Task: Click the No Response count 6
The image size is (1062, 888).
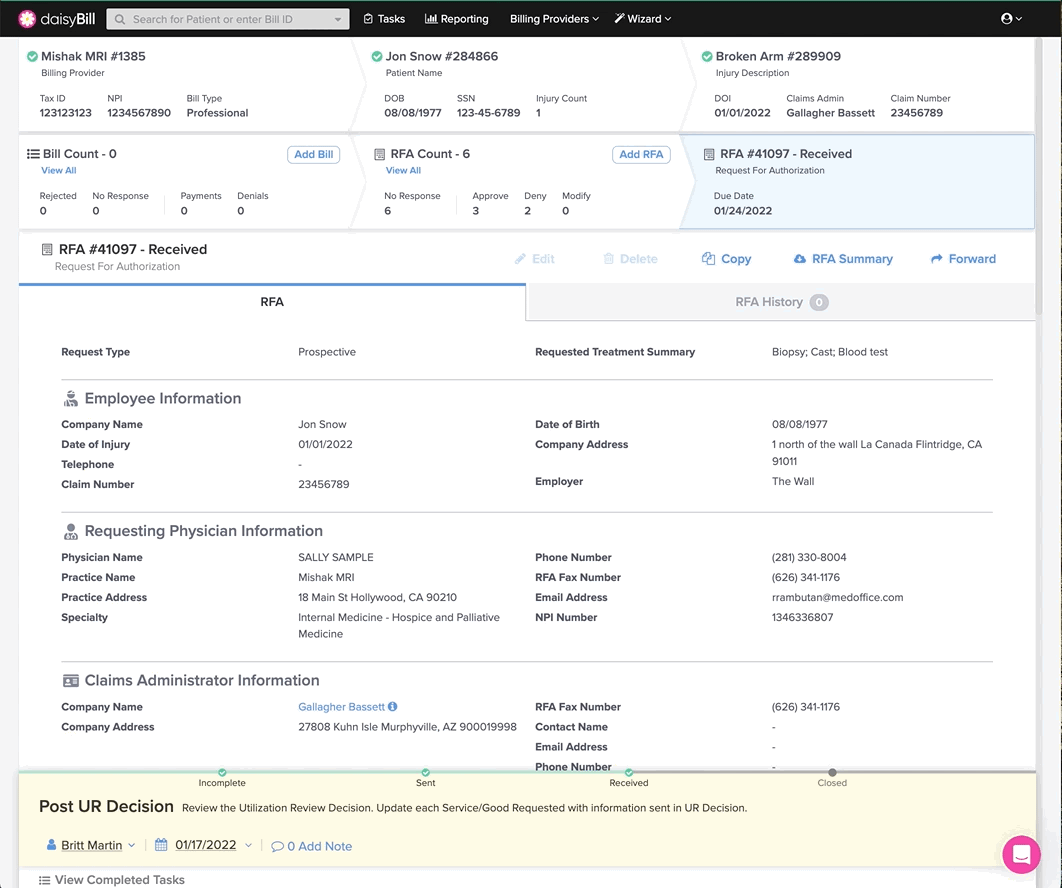Action: click(387, 211)
